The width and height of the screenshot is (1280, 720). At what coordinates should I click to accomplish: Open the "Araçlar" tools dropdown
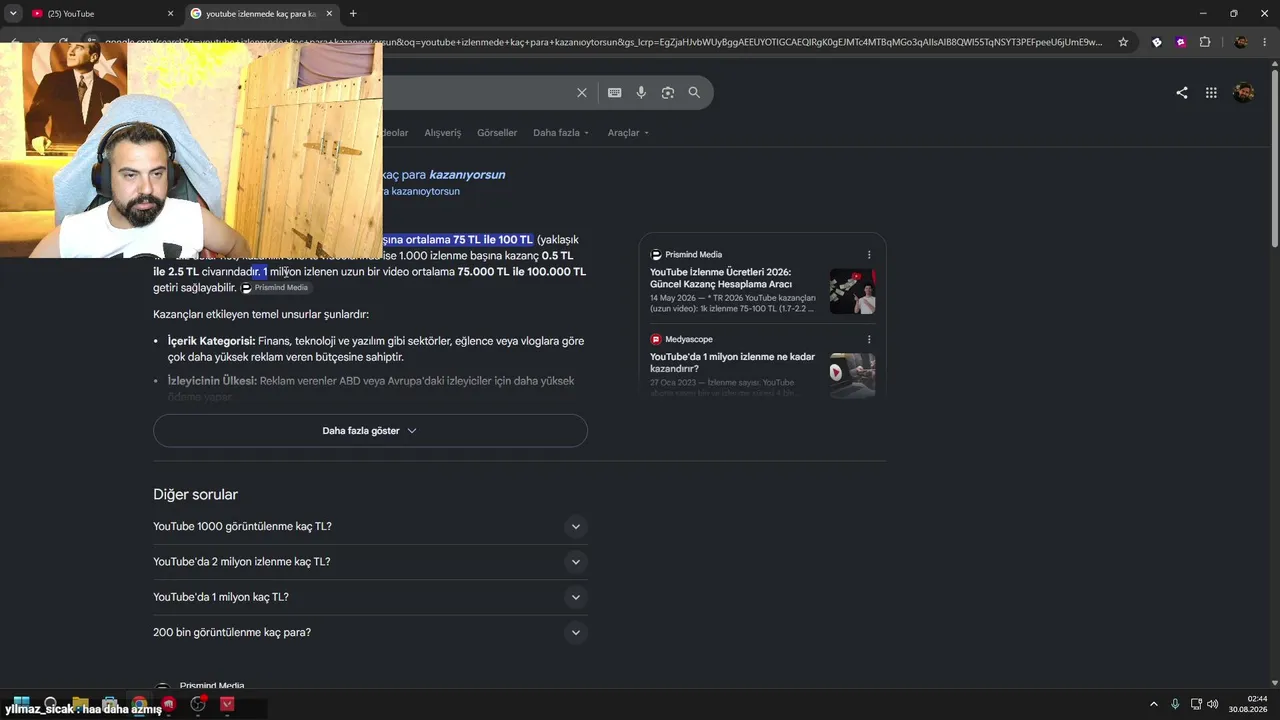pyautogui.click(x=628, y=133)
